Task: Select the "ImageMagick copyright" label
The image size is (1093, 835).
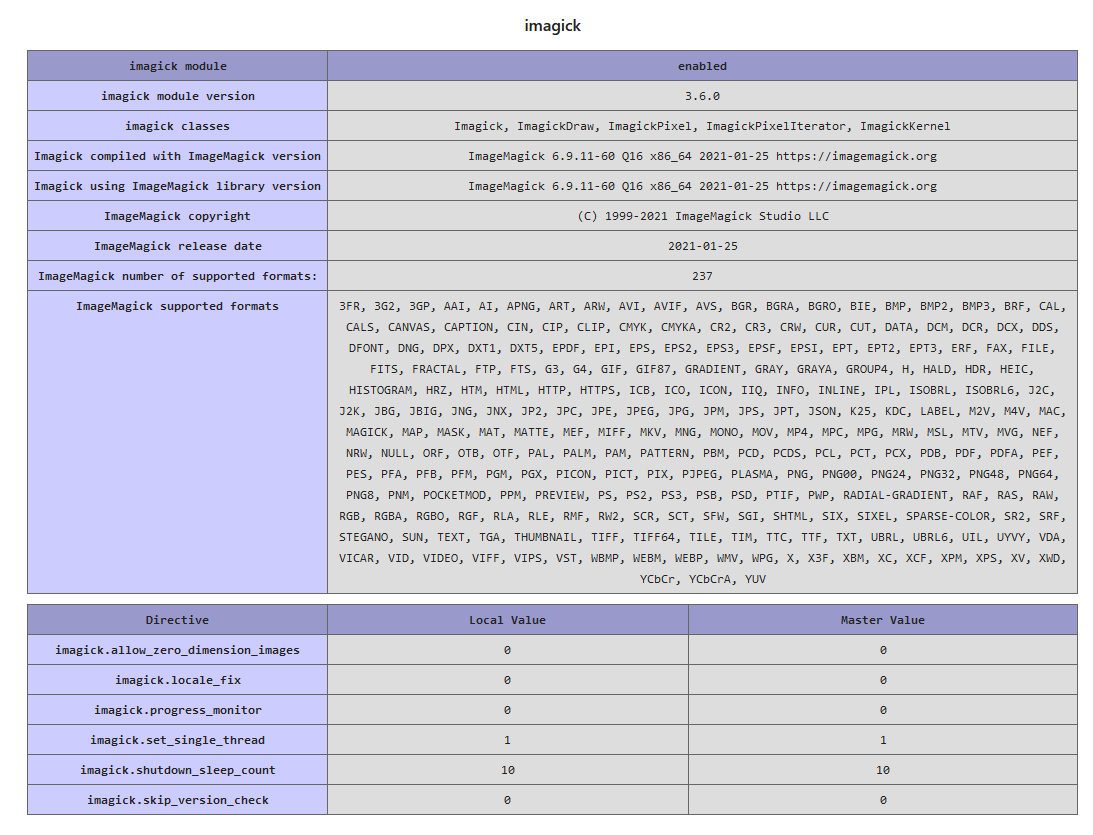Action: (177, 215)
